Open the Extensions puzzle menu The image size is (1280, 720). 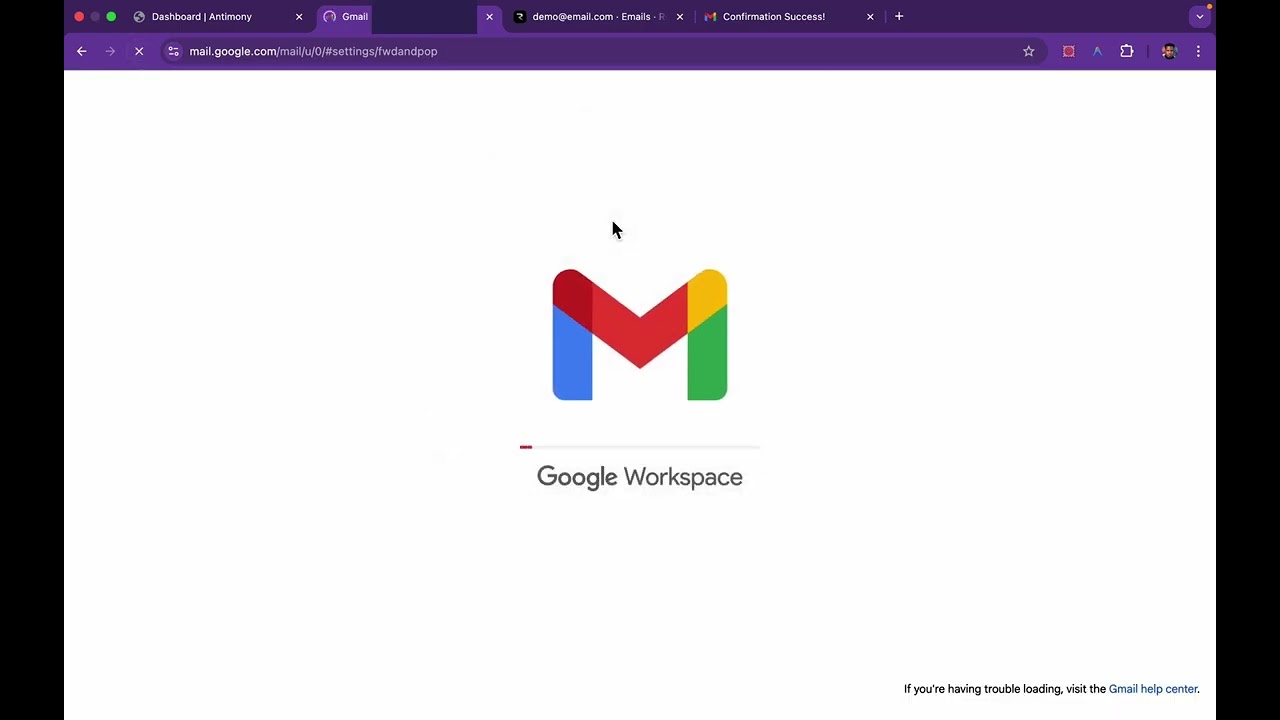1127,51
